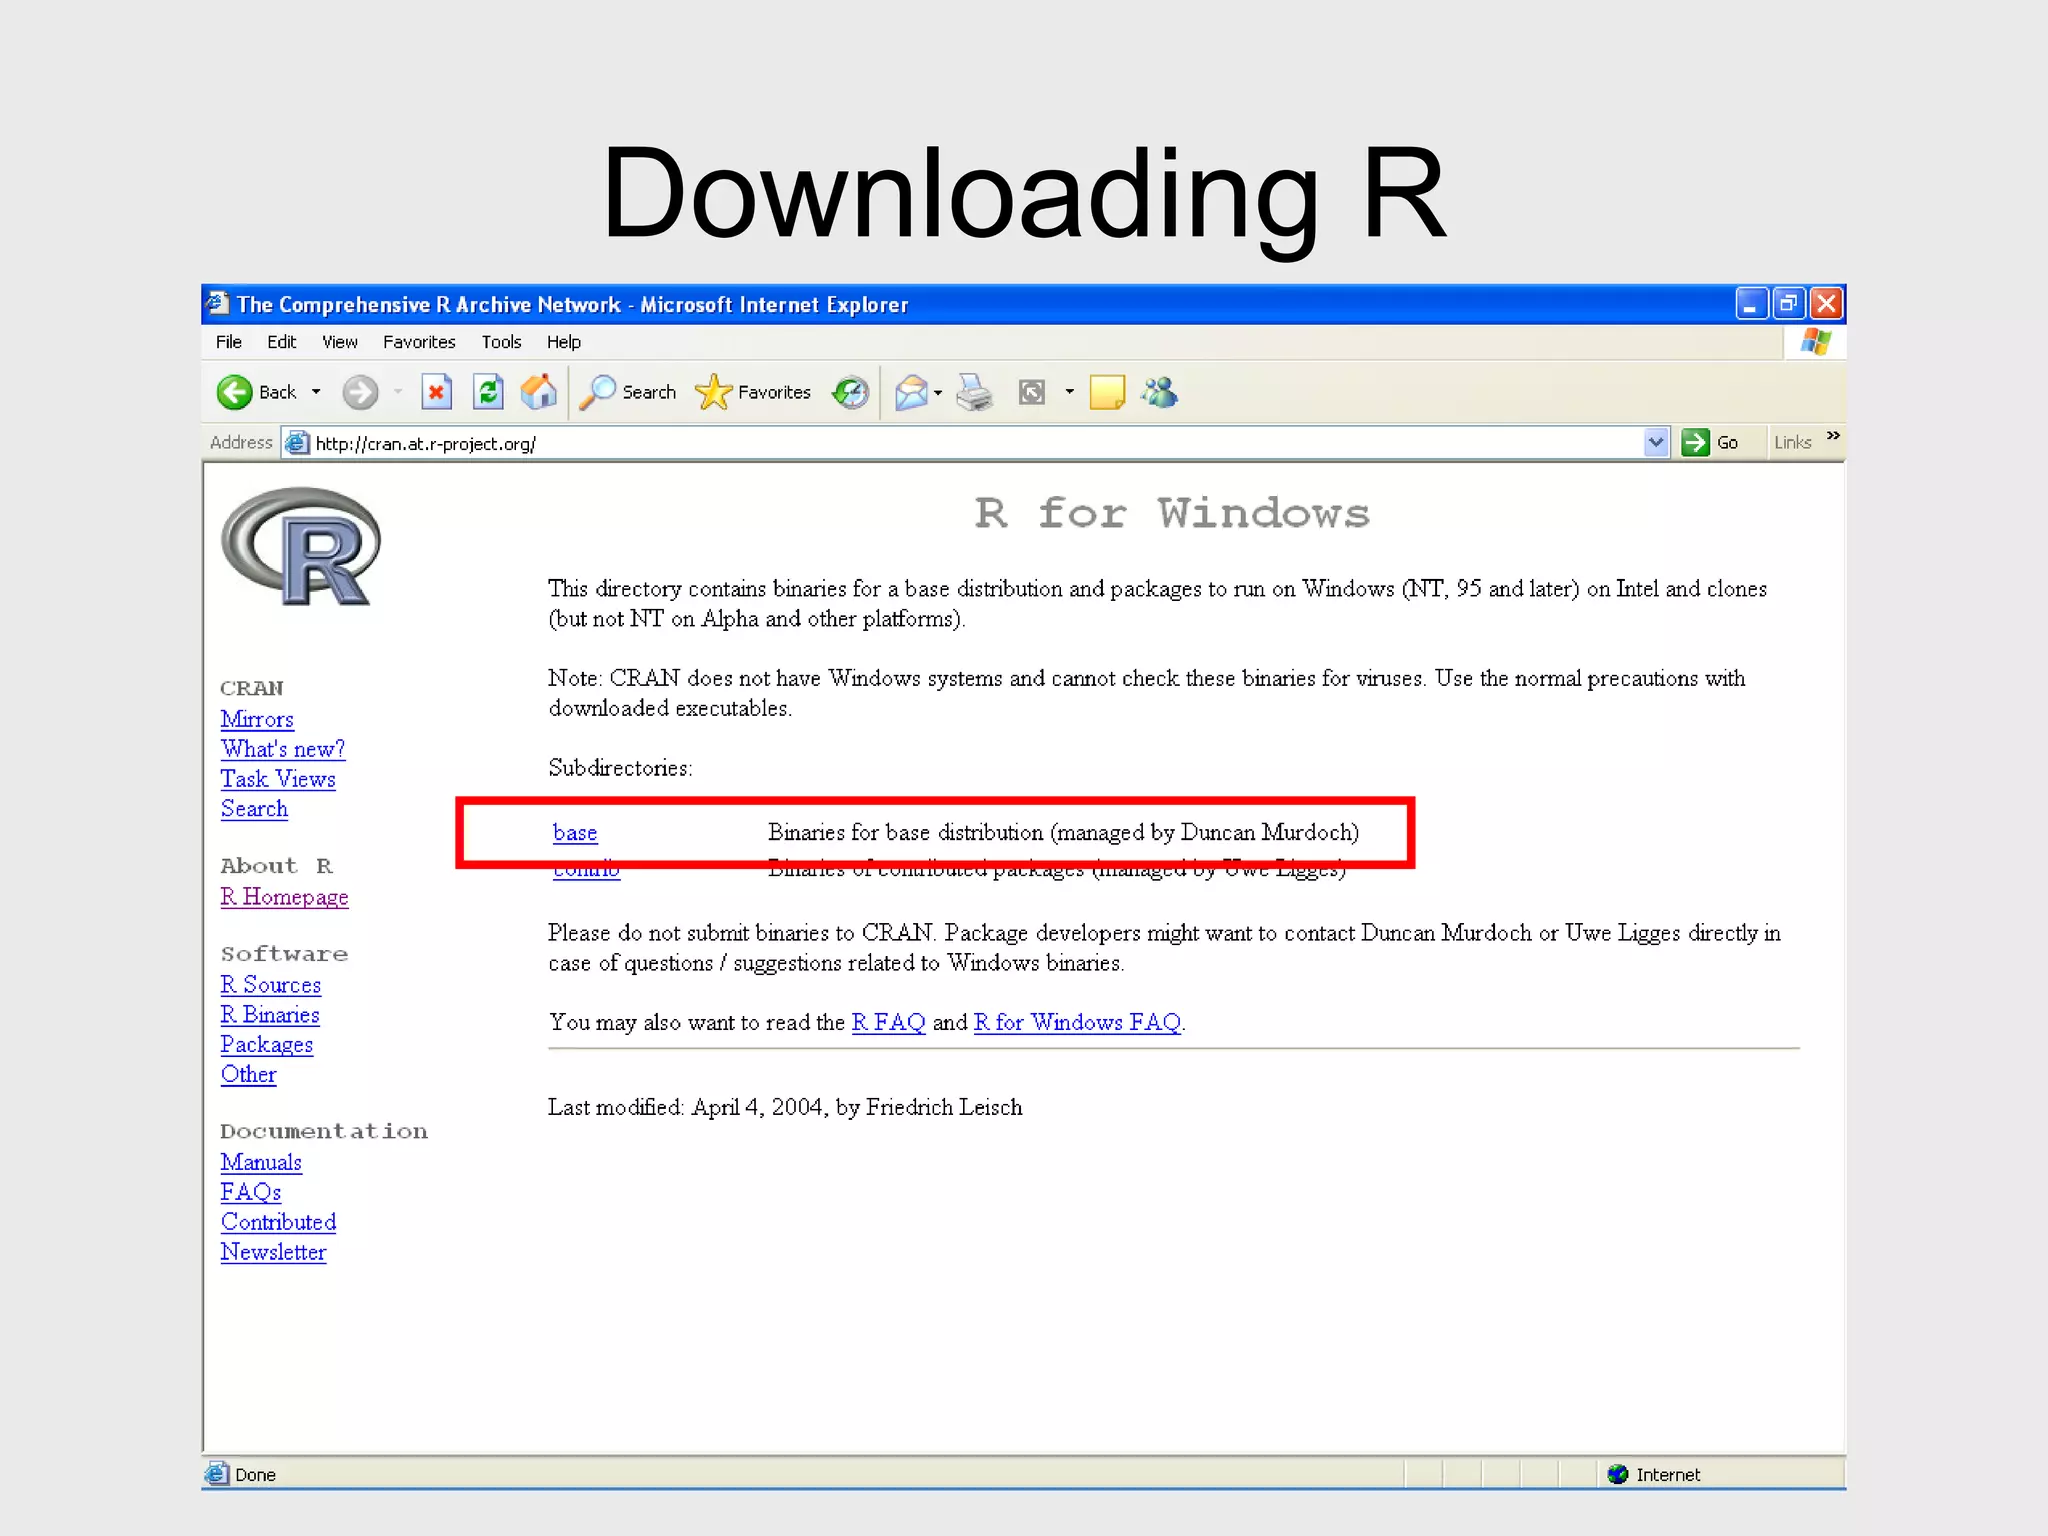Click the Internet zone globe icon
Viewport: 2048px width, 1536px height.
(x=1618, y=1474)
